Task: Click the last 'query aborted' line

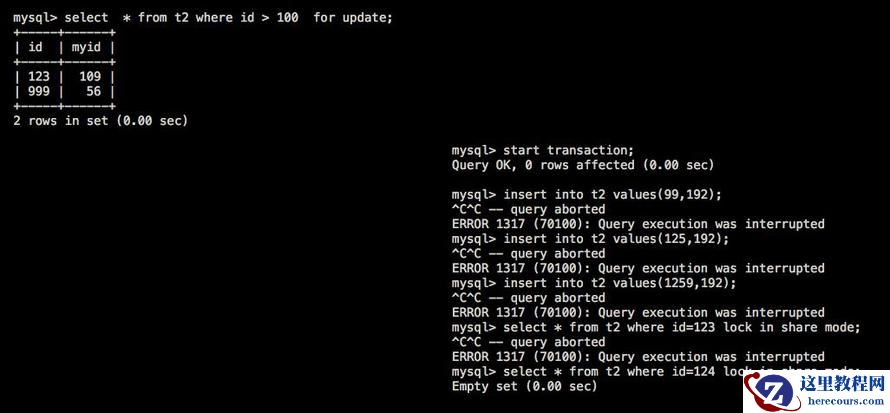Action: tap(528, 342)
